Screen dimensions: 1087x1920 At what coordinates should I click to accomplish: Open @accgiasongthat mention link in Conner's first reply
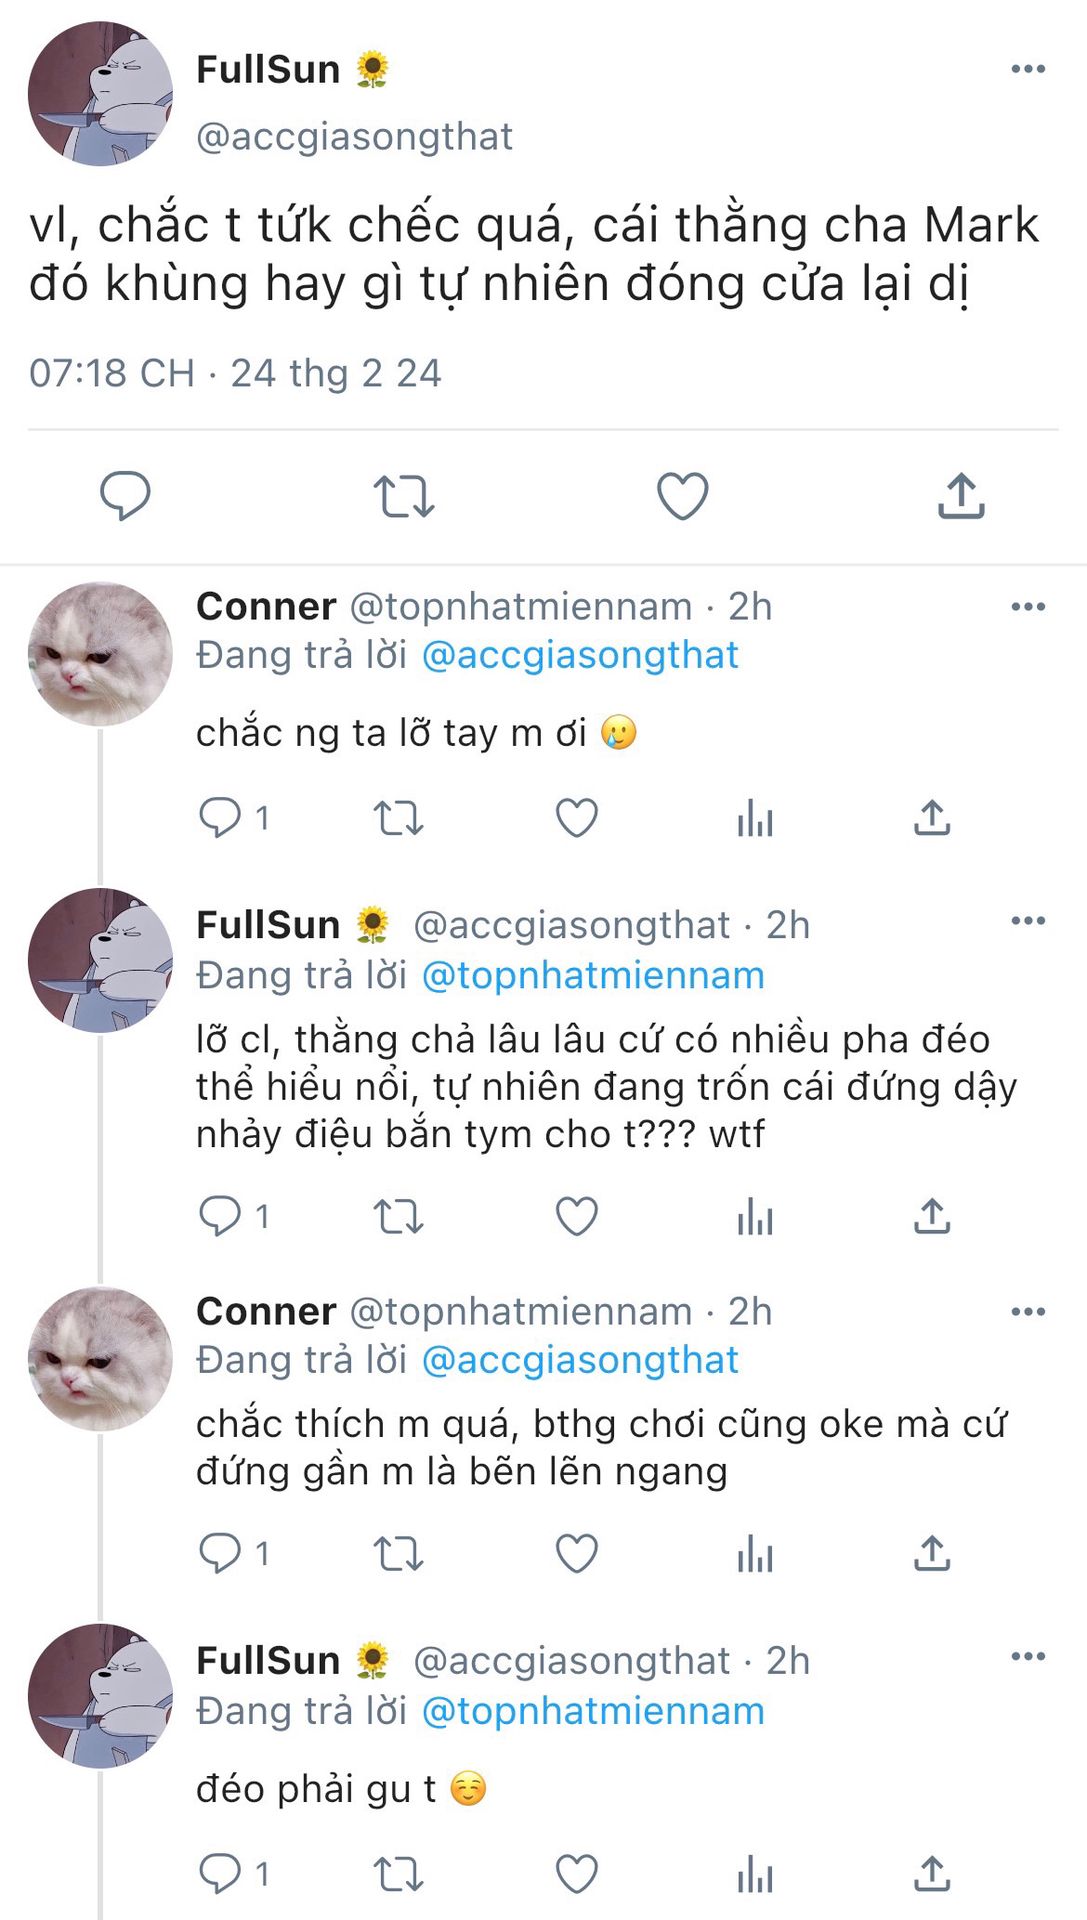(x=580, y=655)
